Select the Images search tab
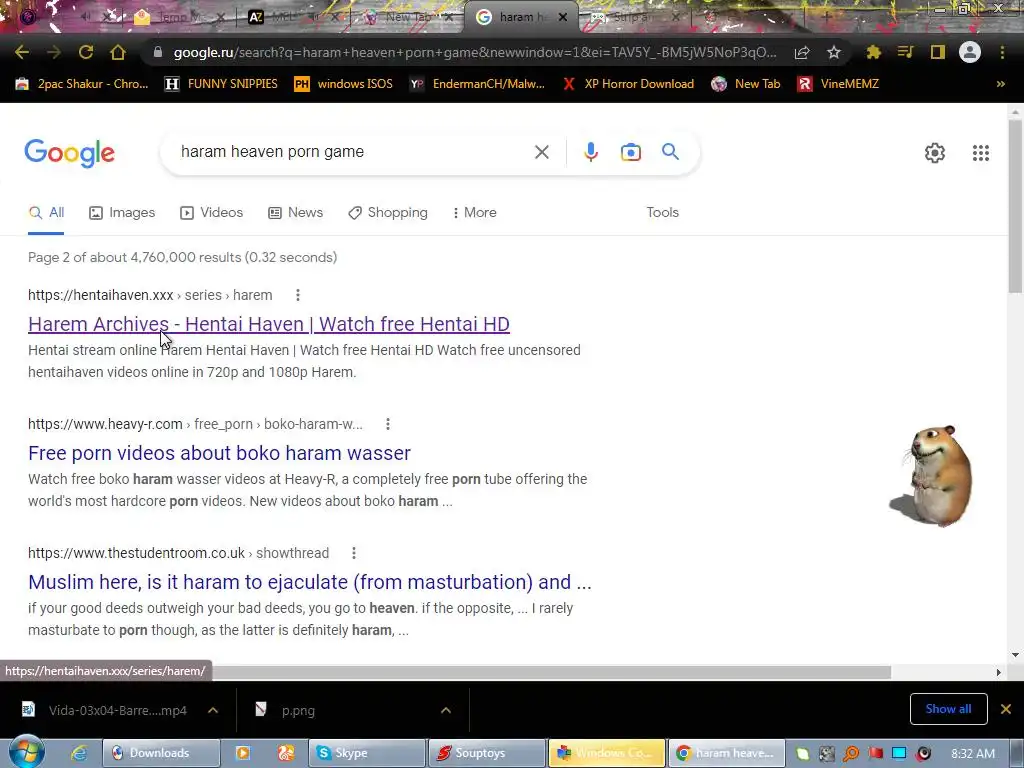The image size is (1024, 768). [122, 212]
